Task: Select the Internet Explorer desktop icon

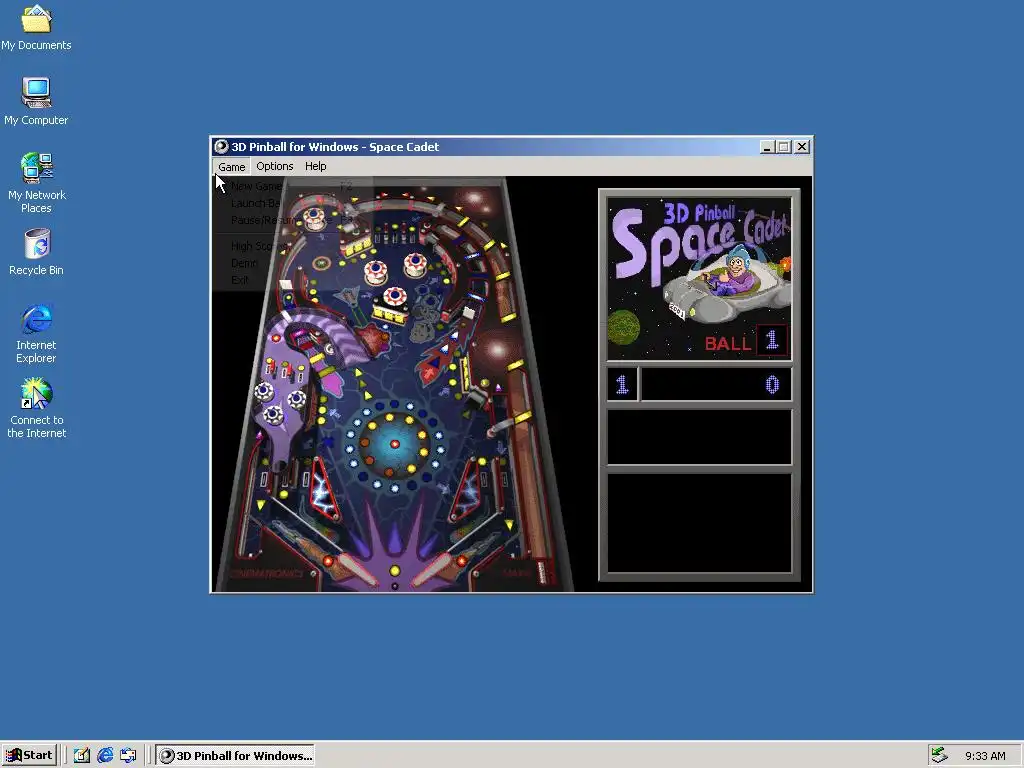Action: click(36, 334)
